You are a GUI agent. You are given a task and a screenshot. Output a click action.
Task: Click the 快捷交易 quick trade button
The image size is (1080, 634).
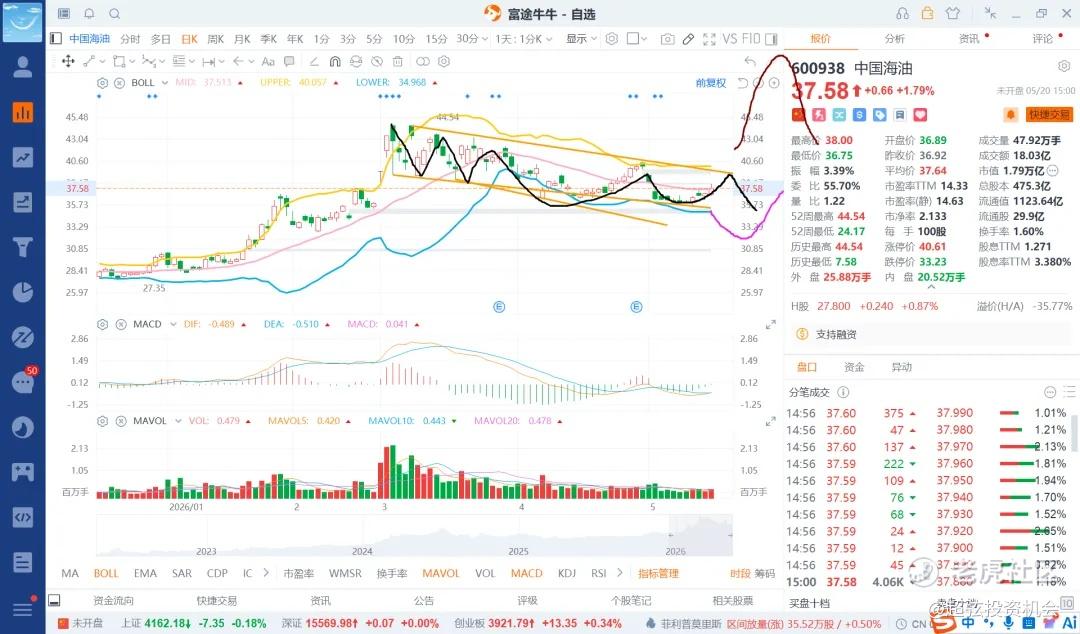(1049, 114)
